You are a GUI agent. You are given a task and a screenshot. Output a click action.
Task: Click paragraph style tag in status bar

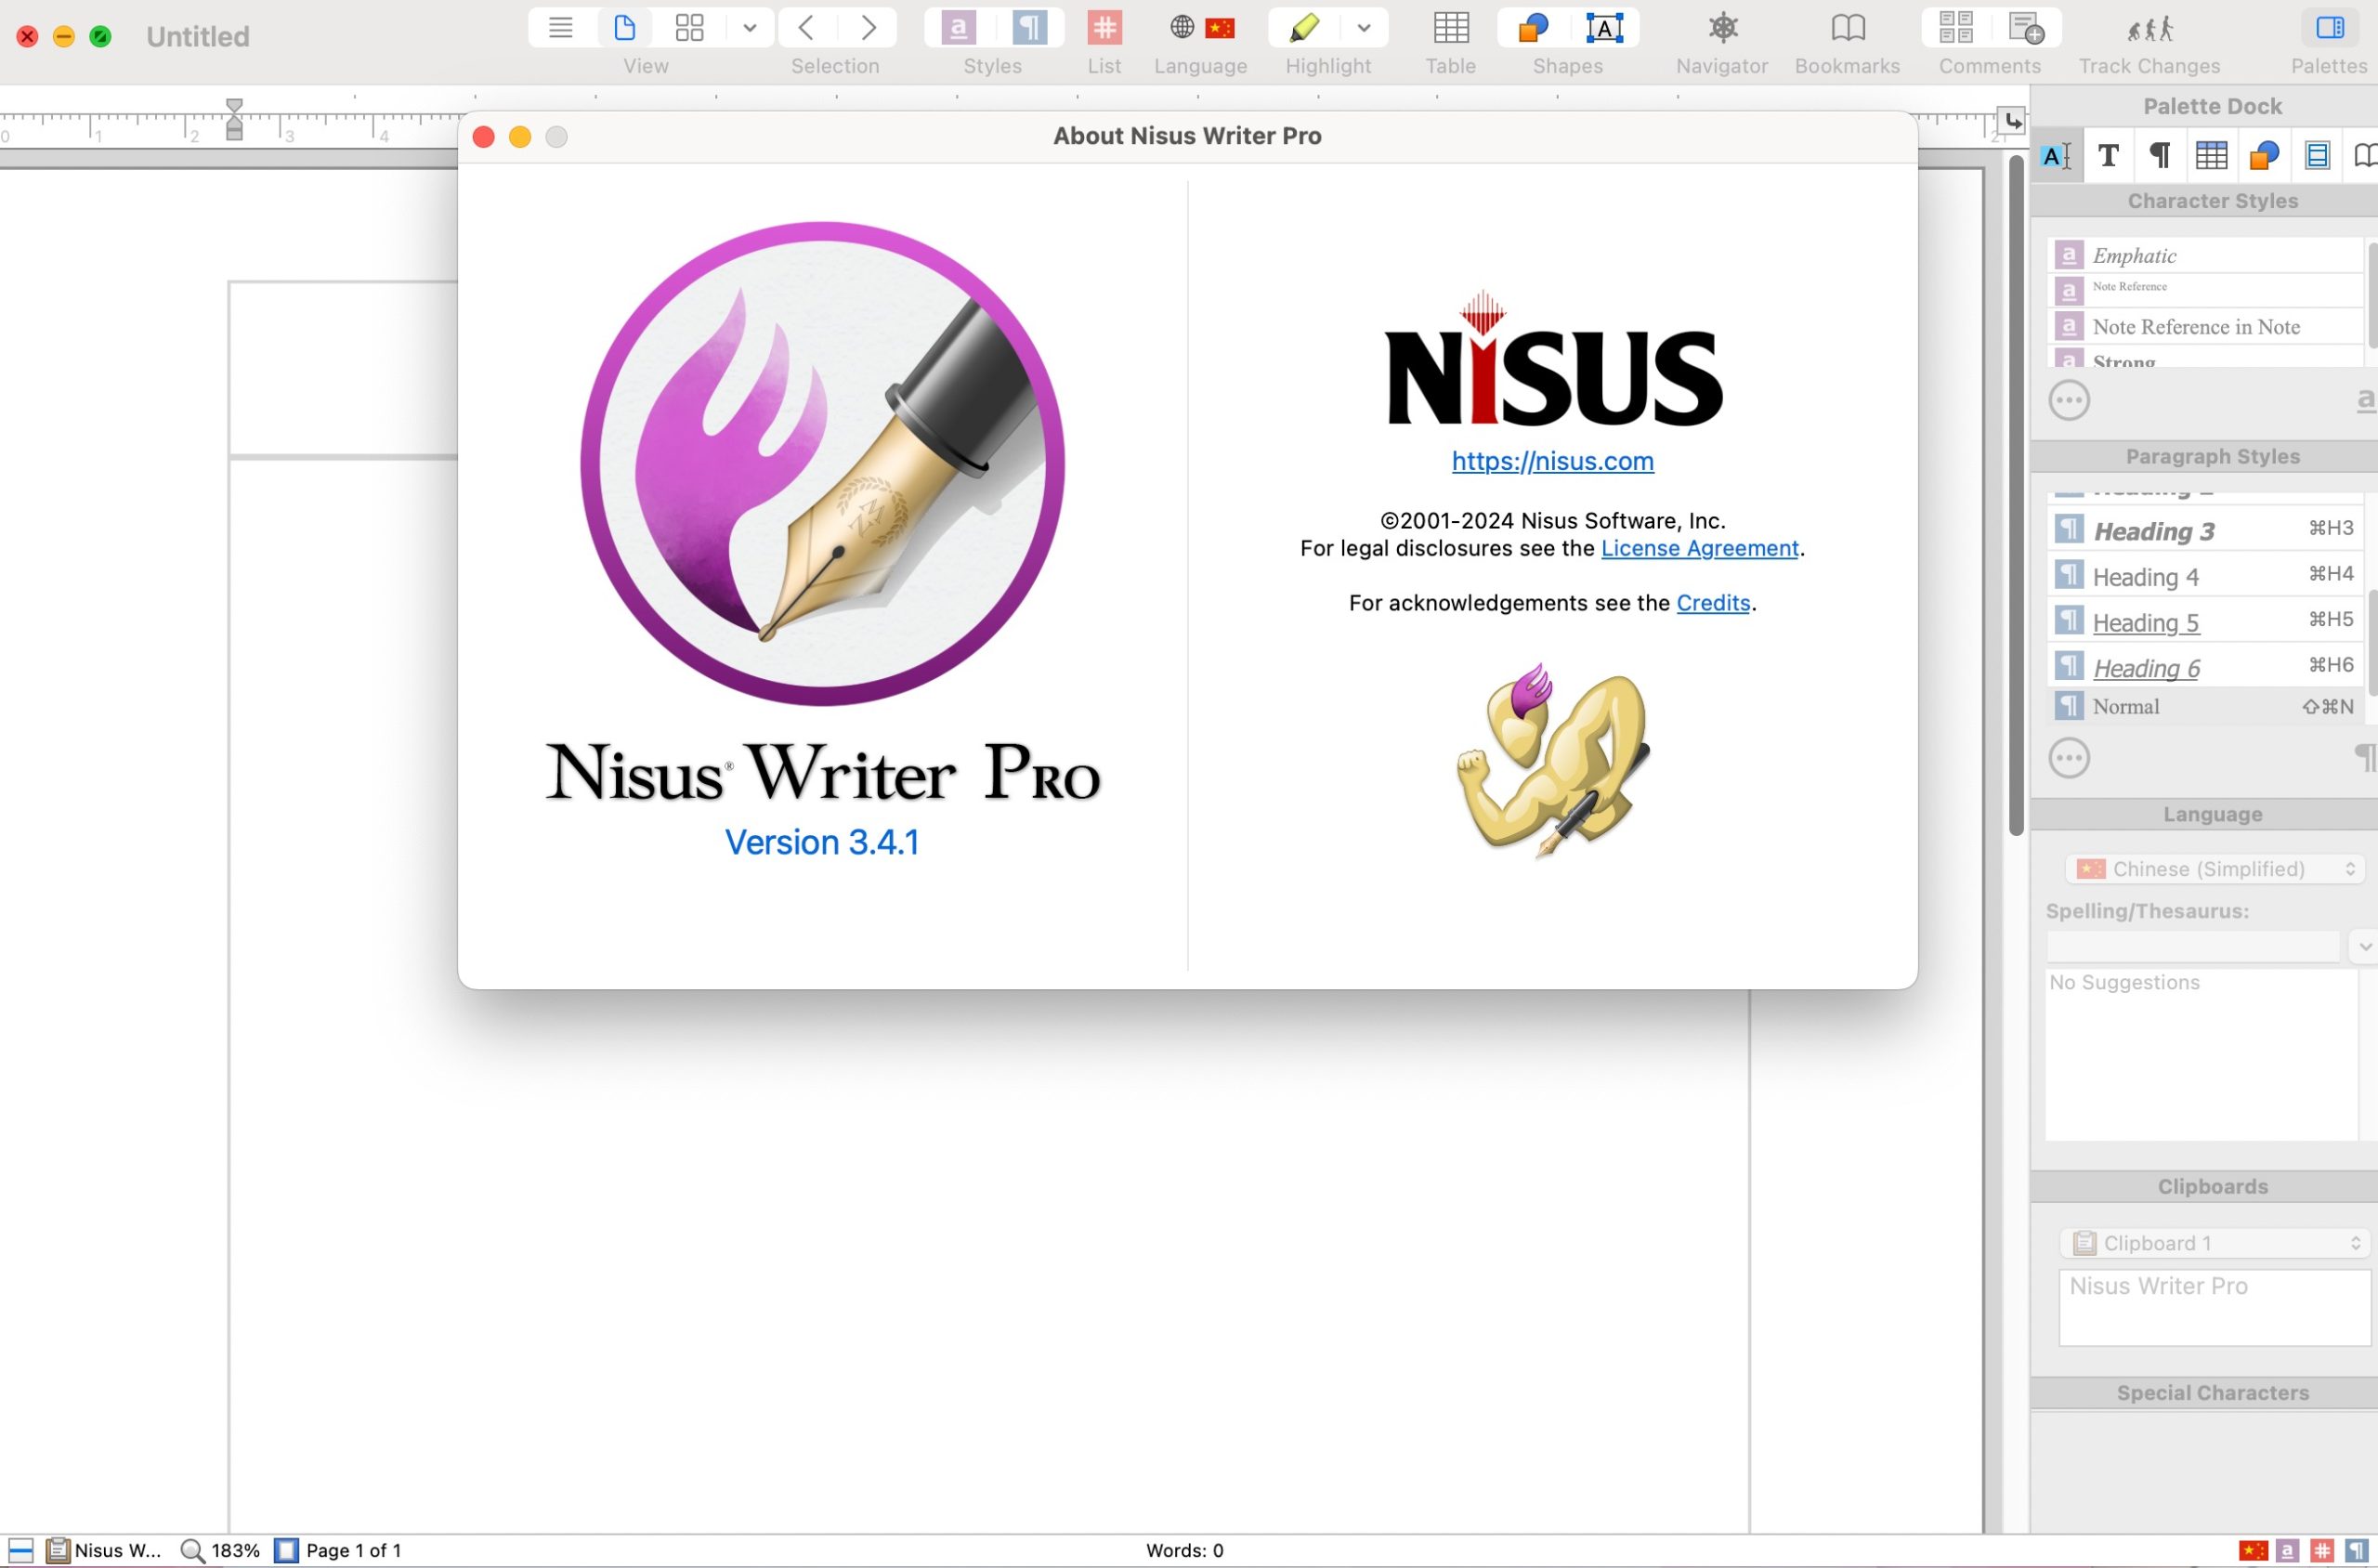pyautogui.click(x=2357, y=1550)
